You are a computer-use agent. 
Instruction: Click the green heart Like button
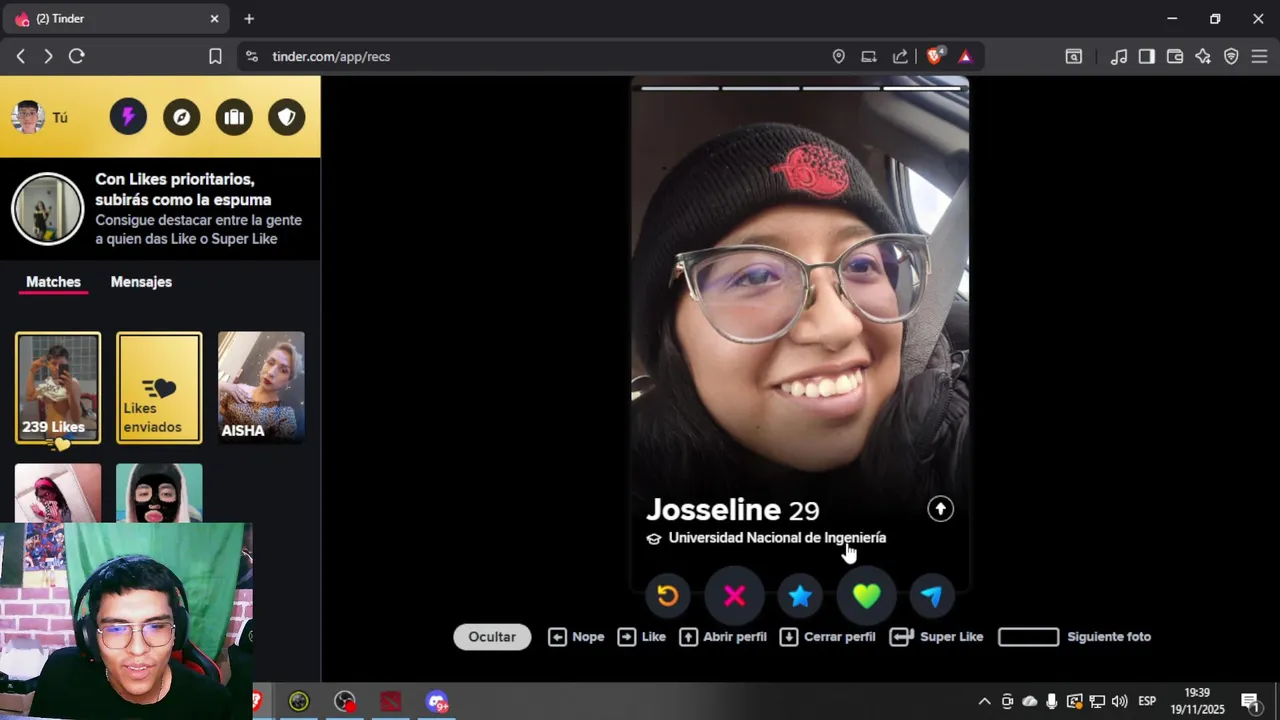click(866, 596)
